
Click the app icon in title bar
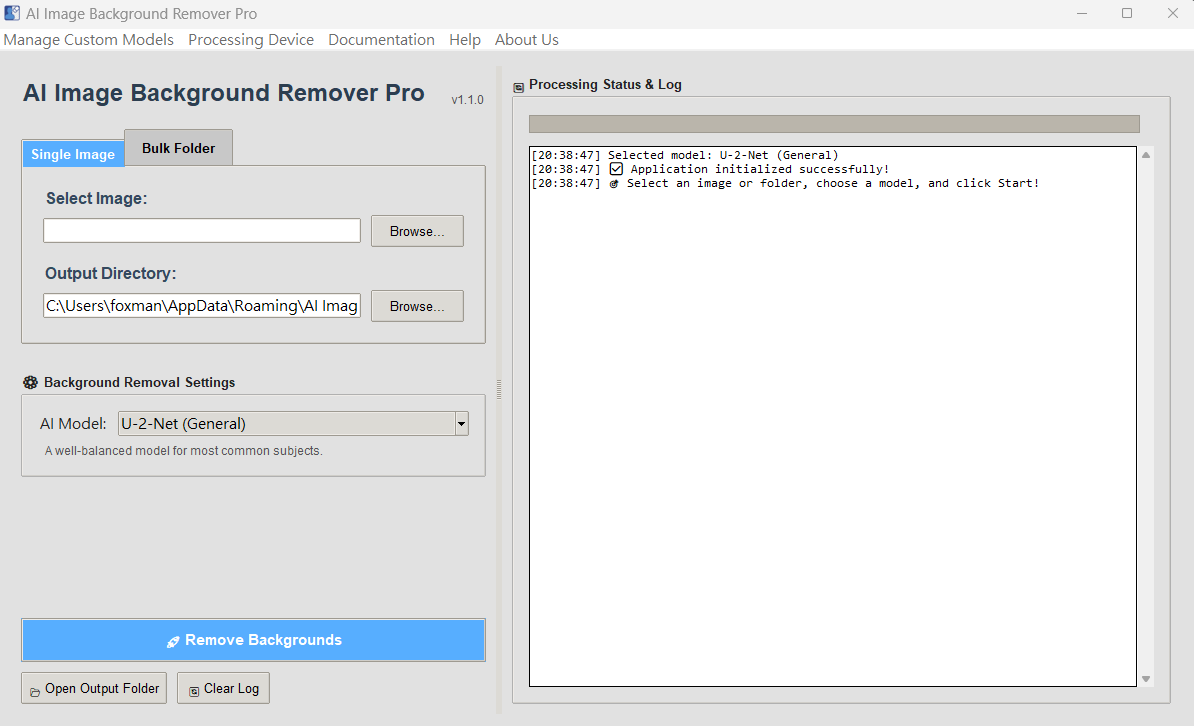coord(12,13)
